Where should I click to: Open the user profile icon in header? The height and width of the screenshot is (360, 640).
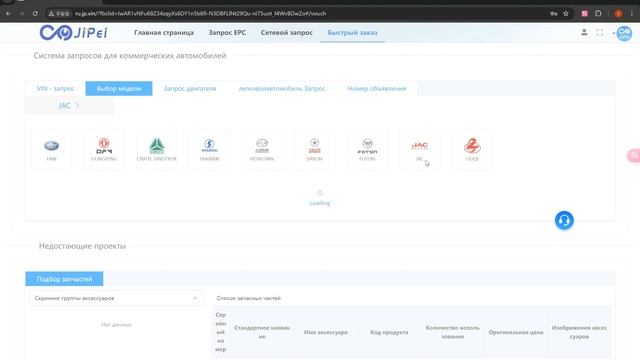click(x=584, y=32)
